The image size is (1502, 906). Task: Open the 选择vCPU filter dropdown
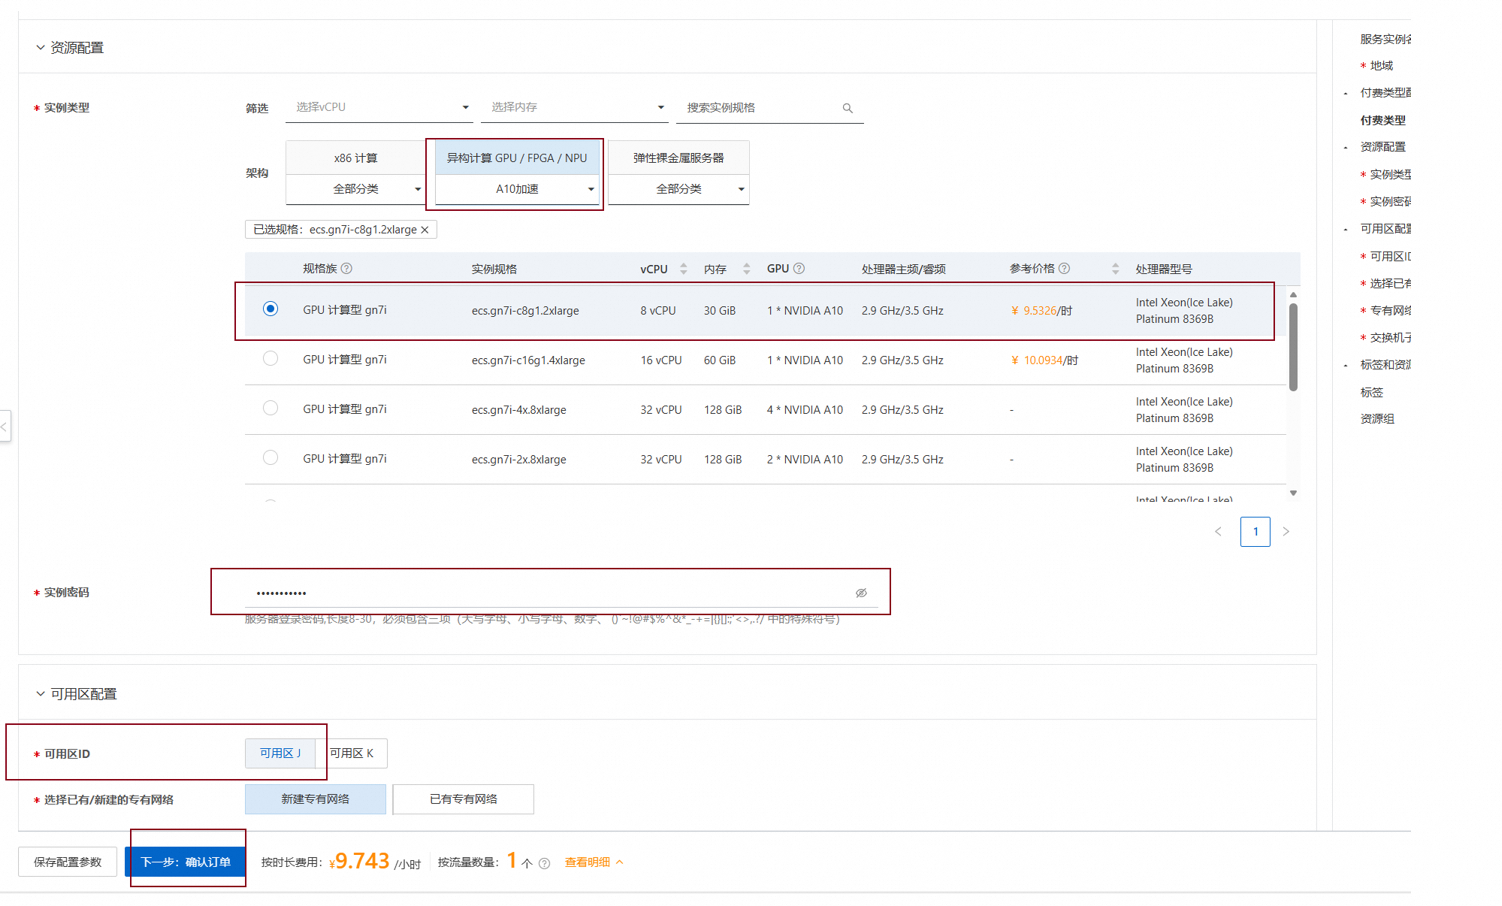[379, 108]
